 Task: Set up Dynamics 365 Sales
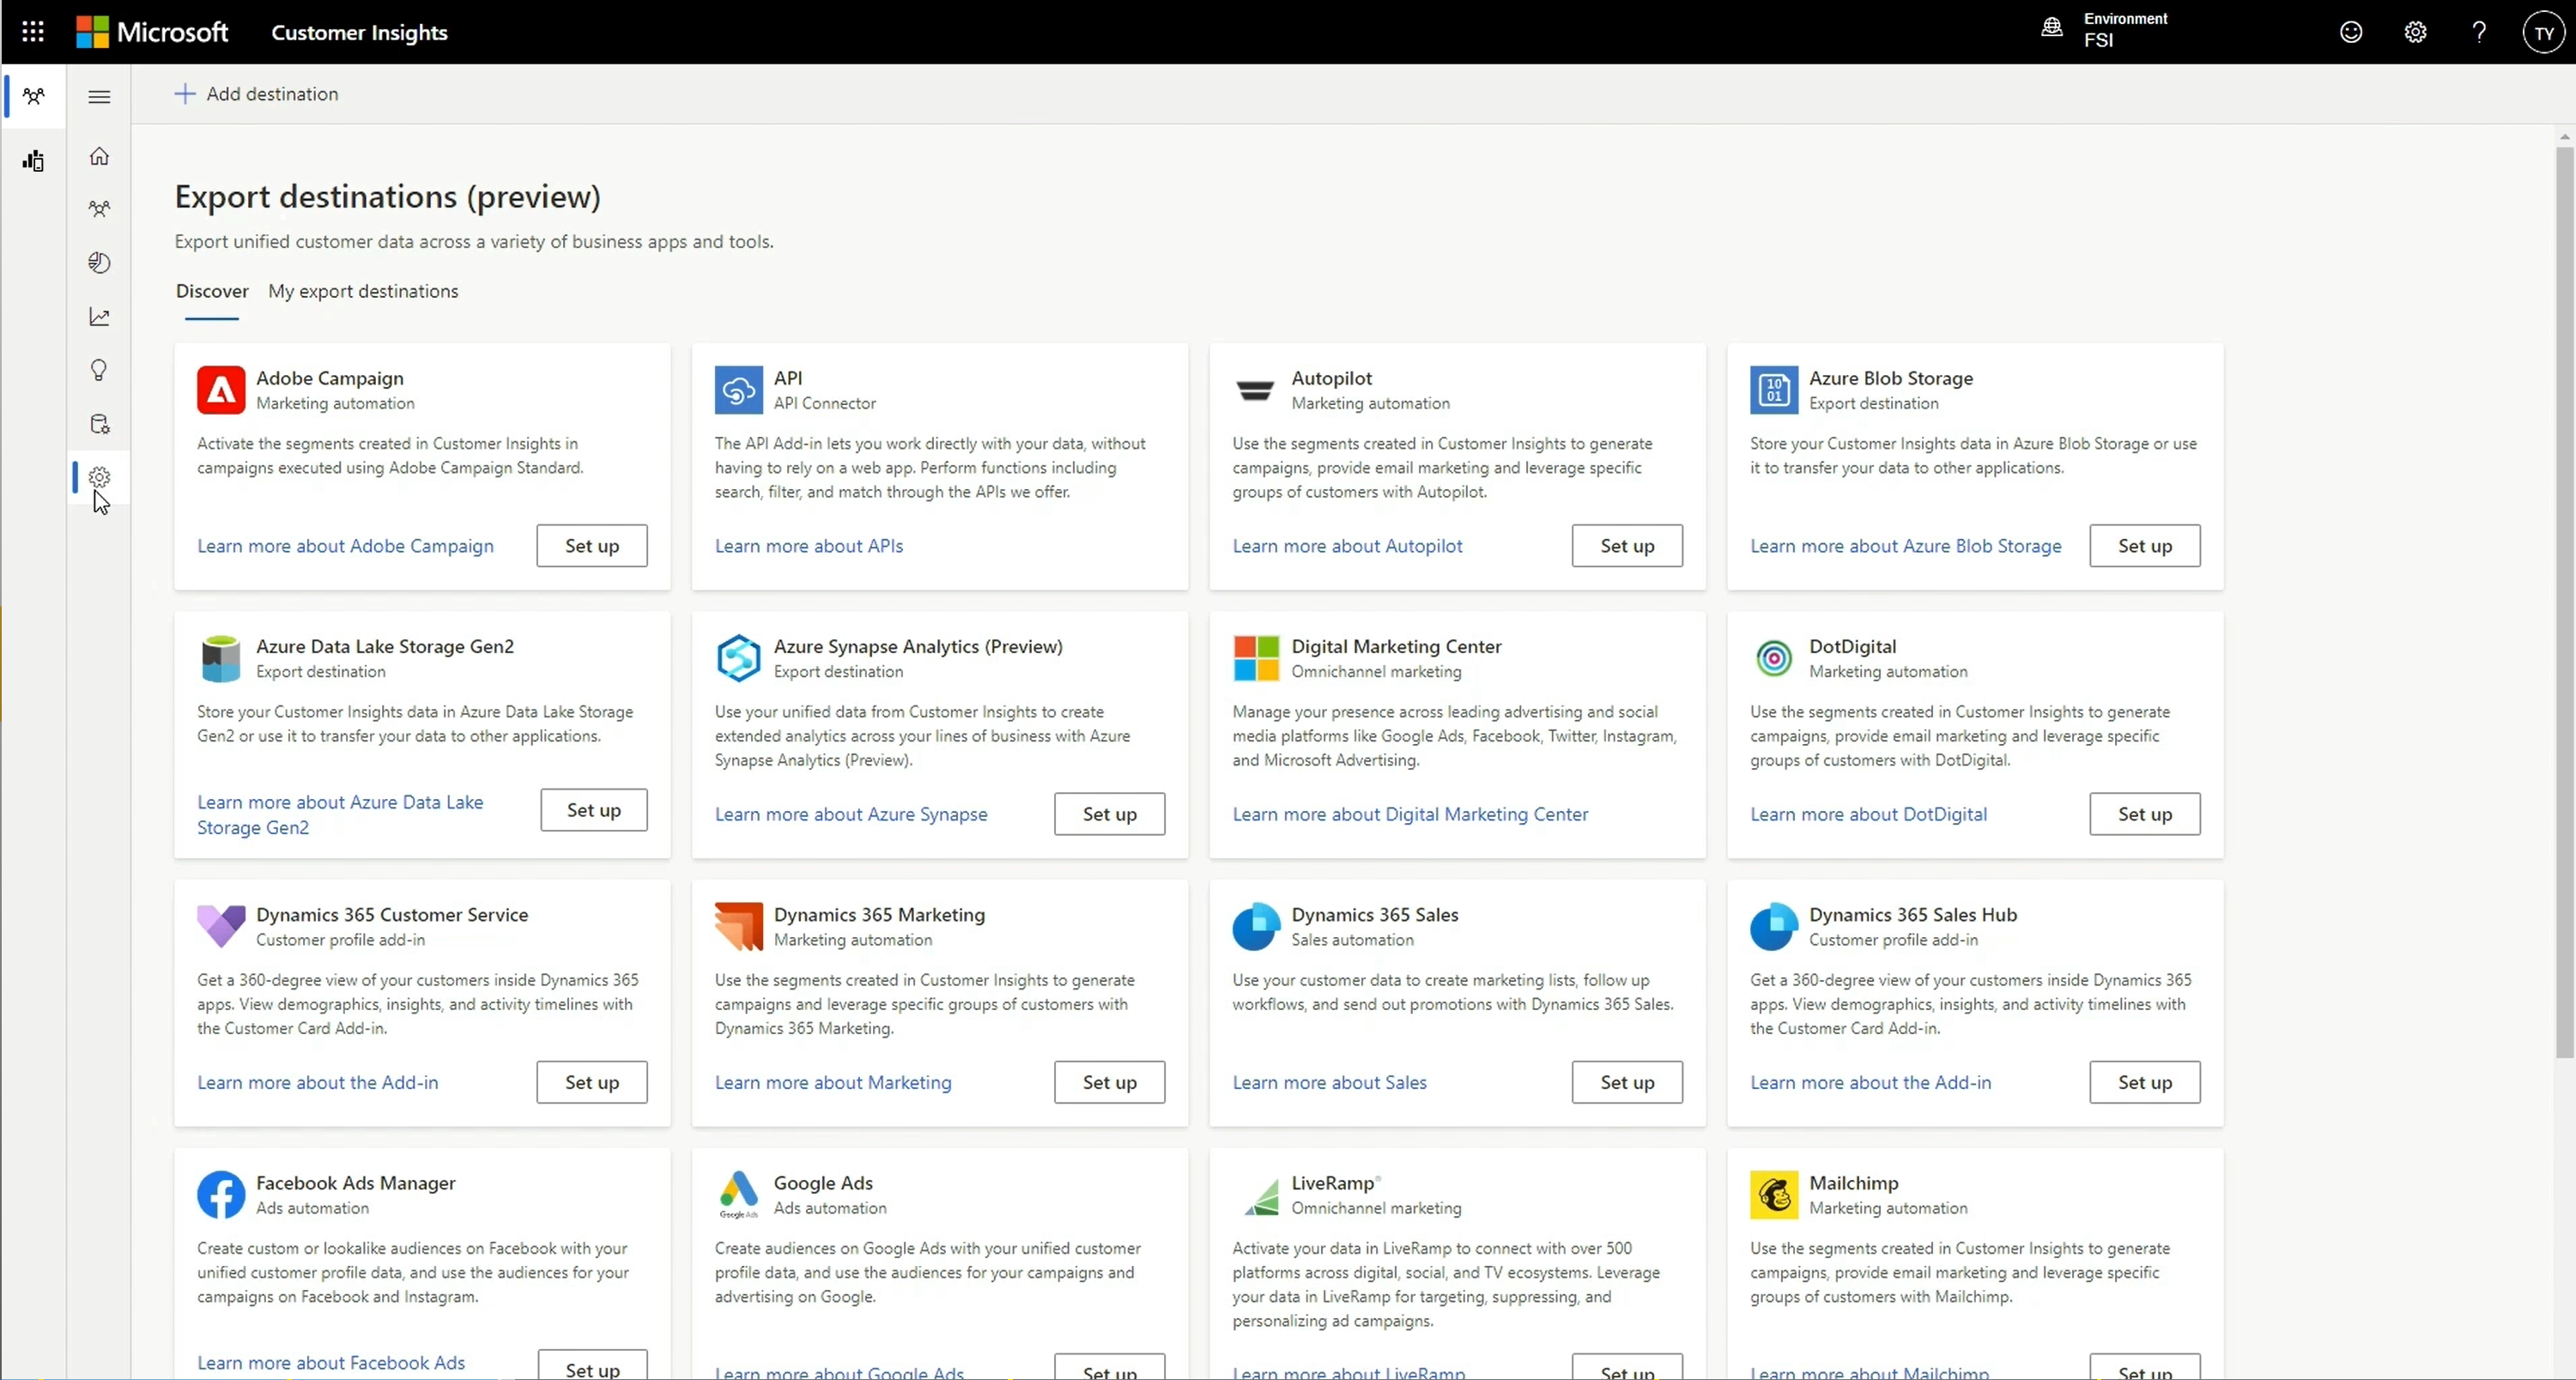pos(1627,1082)
